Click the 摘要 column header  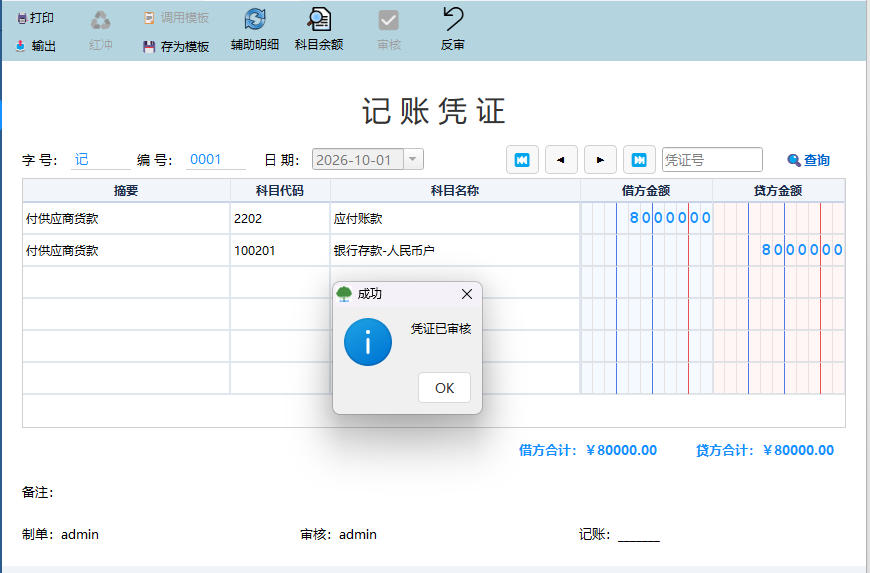tap(126, 191)
